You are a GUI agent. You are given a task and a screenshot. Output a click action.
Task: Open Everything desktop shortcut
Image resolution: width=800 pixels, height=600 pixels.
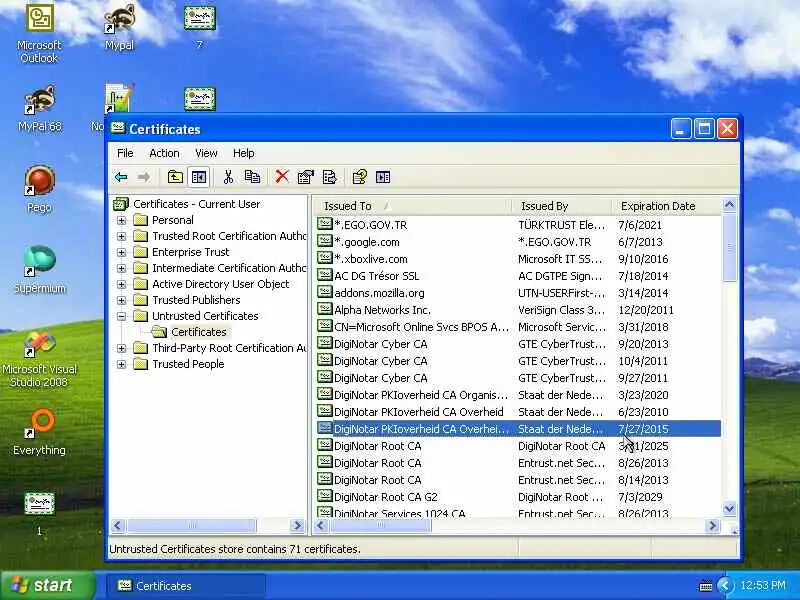39,433
